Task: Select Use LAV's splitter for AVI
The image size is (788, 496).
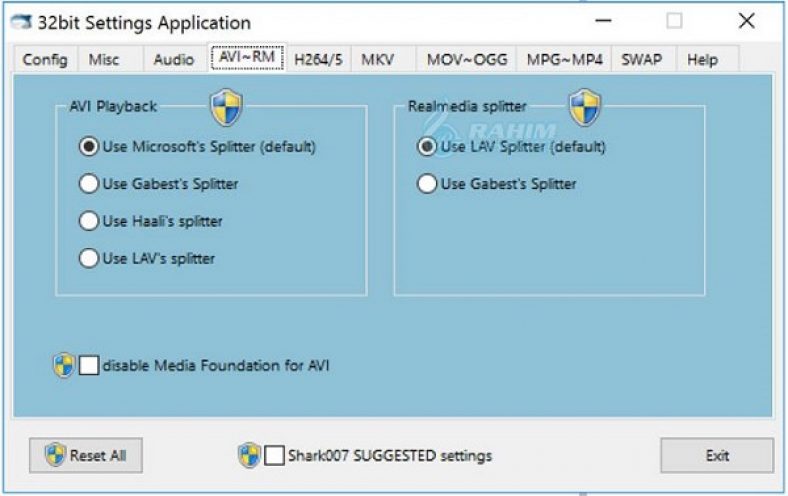Action: (x=89, y=259)
